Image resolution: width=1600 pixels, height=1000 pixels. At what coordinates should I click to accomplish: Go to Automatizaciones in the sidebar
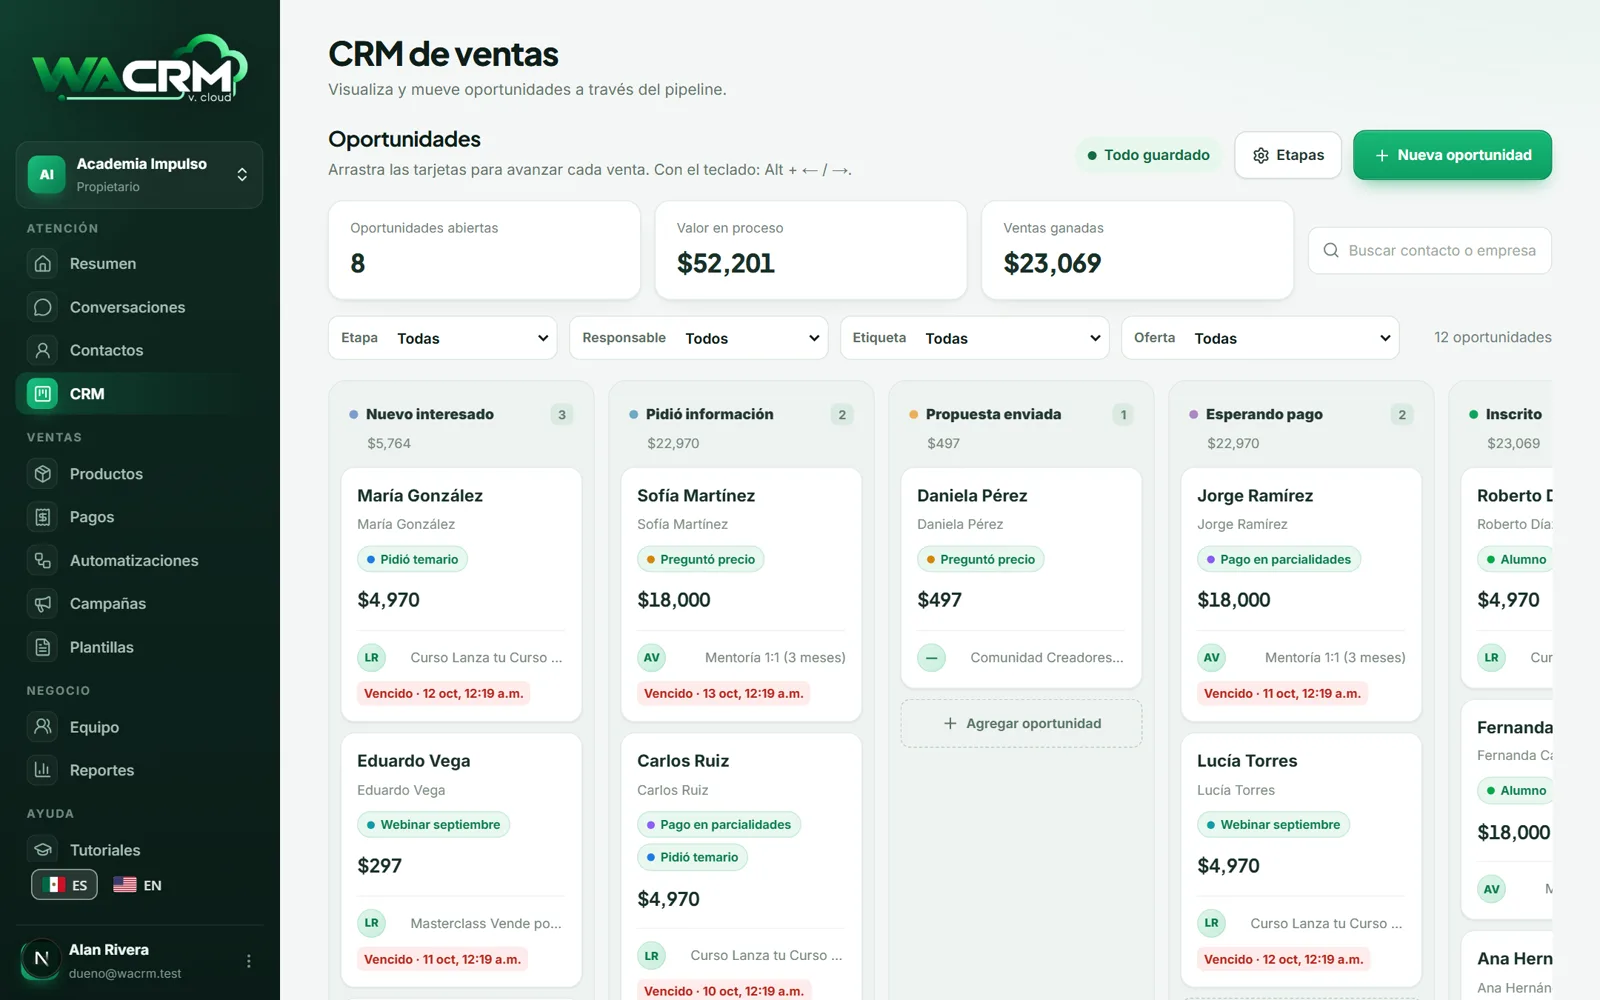pyautogui.click(x=140, y=561)
